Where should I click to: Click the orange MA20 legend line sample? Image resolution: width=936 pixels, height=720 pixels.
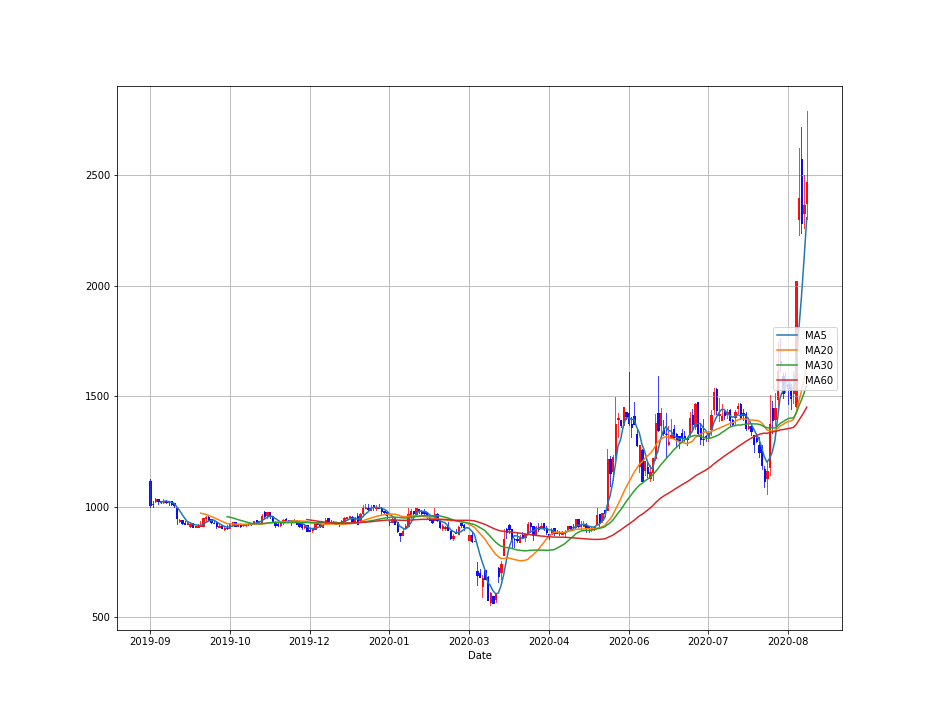click(x=788, y=350)
